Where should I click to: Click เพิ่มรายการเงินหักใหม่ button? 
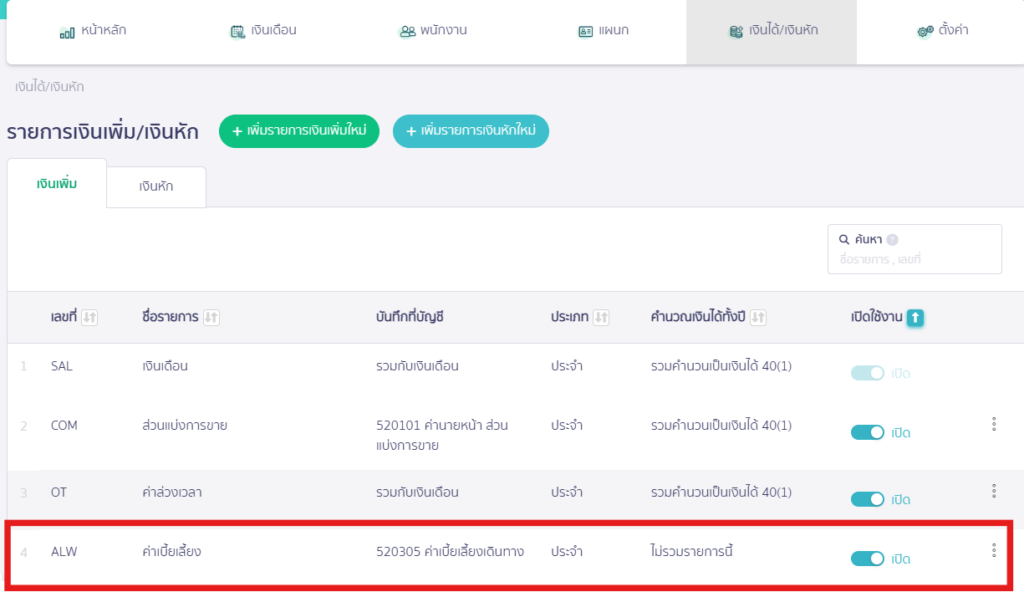tap(471, 131)
